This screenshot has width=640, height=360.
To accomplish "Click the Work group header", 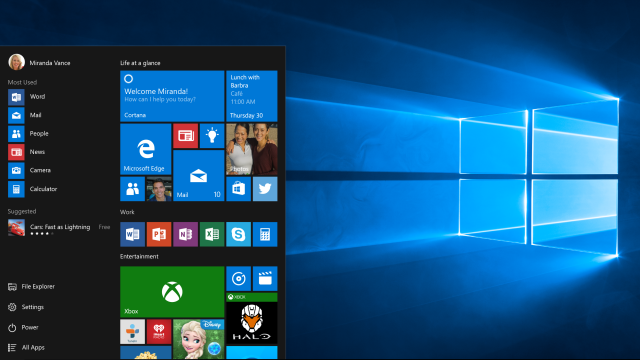I will (127, 212).
